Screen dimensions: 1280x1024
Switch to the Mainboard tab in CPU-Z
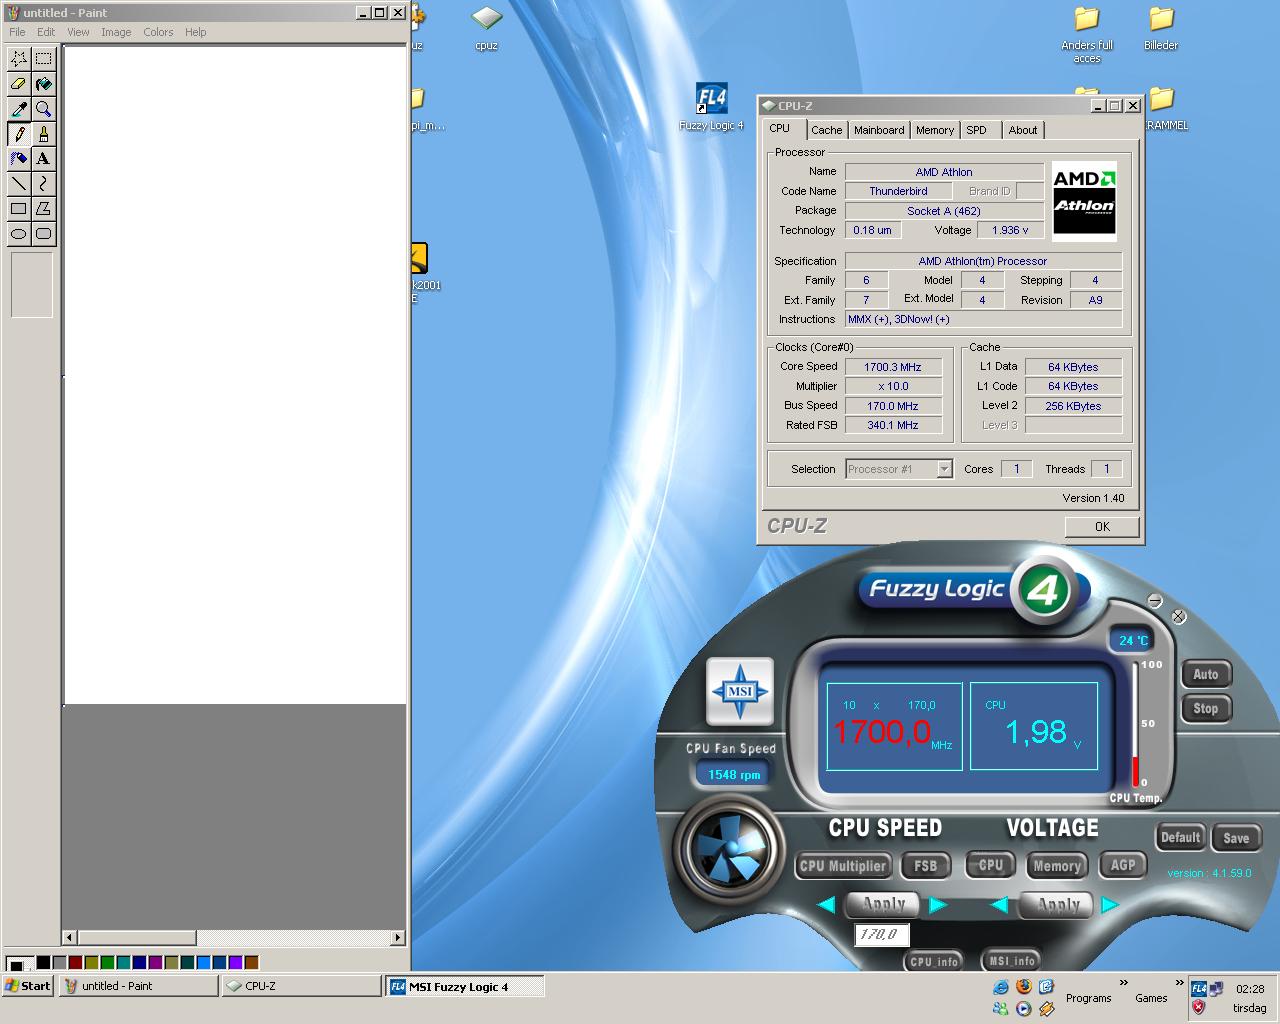click(x=879, y=130)
